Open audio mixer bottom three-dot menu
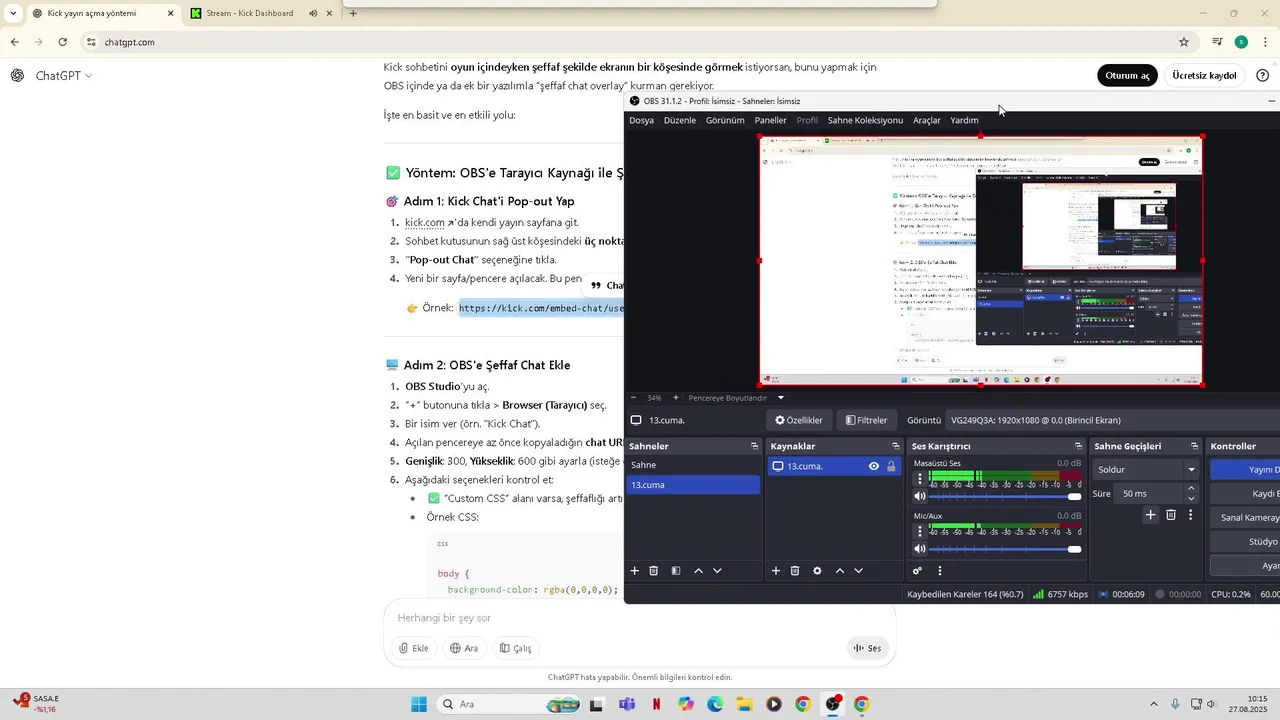Viewport: 1280px width, 720px height. pos(939,571)
